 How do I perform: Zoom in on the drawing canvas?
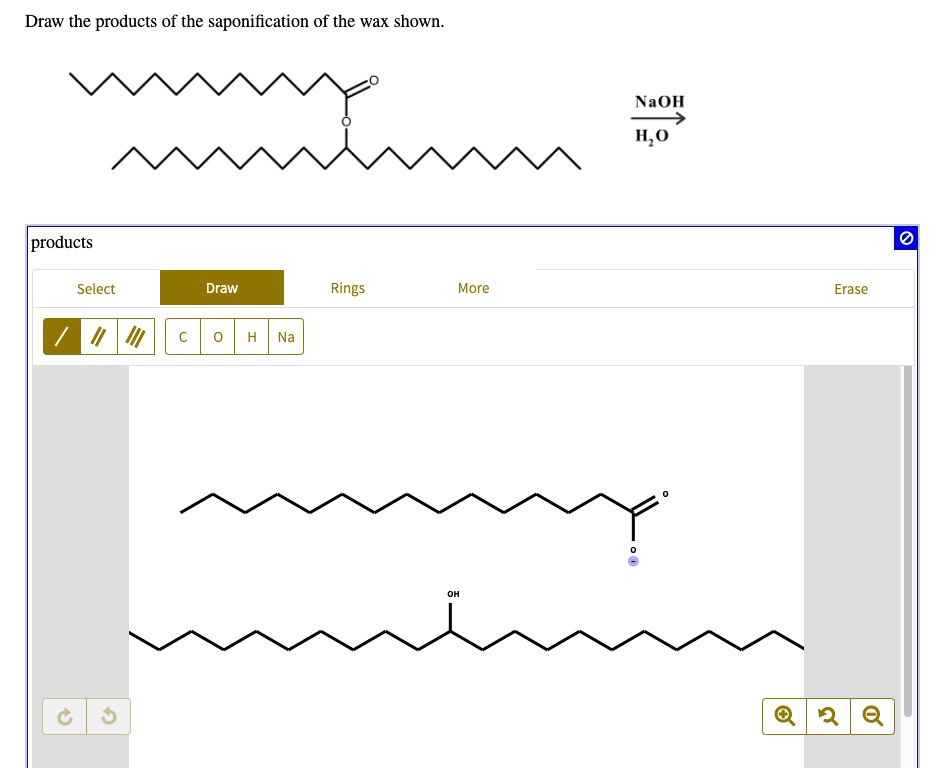pos(784,715)
